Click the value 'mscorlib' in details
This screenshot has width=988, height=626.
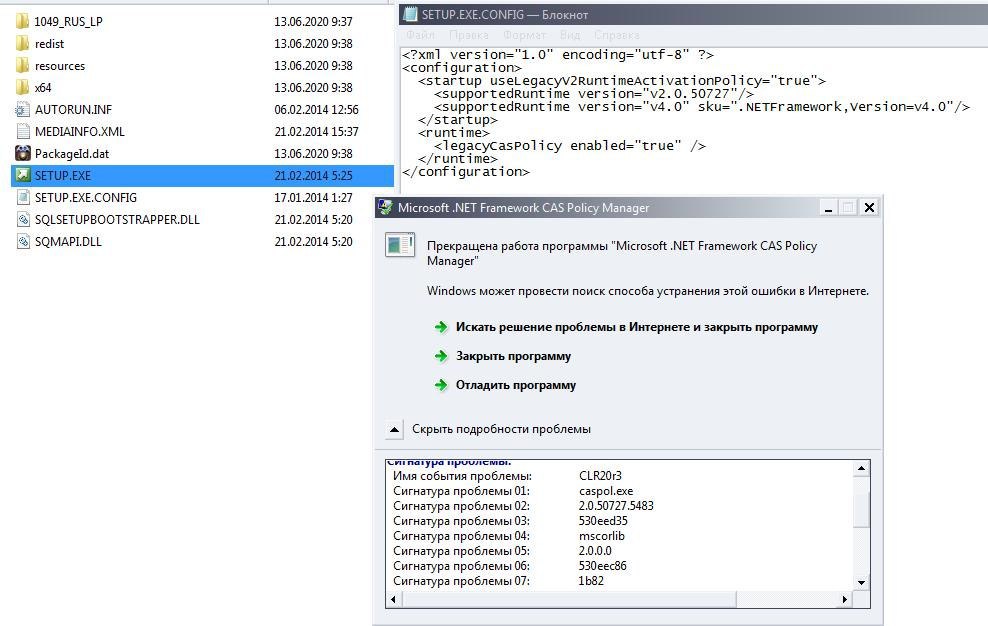[601, 536]
